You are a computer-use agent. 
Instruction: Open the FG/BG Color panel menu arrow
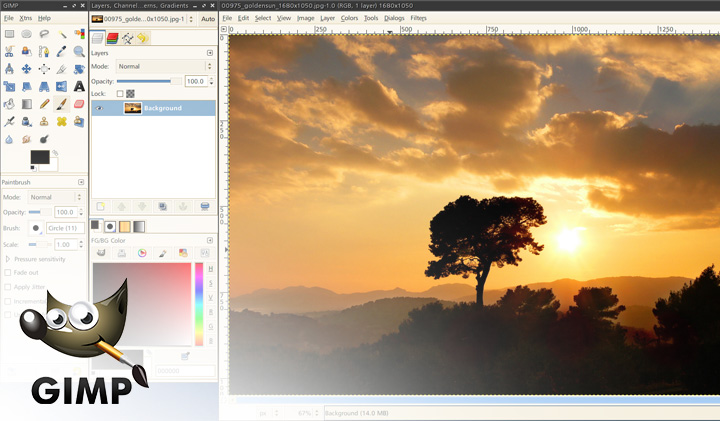point(210,240)
